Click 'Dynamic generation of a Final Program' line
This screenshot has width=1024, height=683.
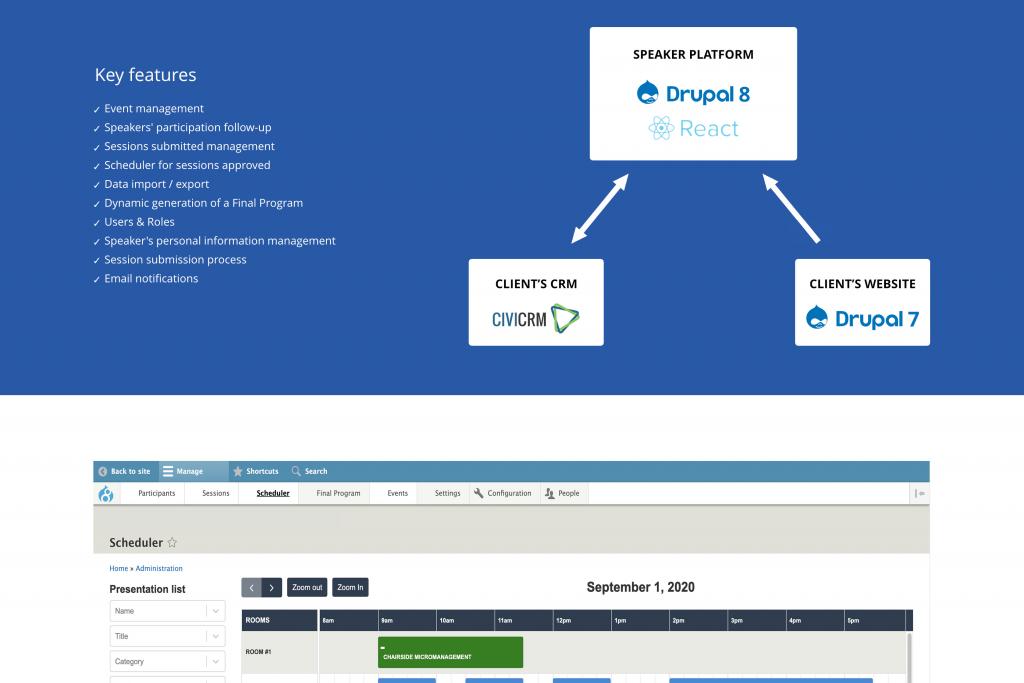(203, 203)
